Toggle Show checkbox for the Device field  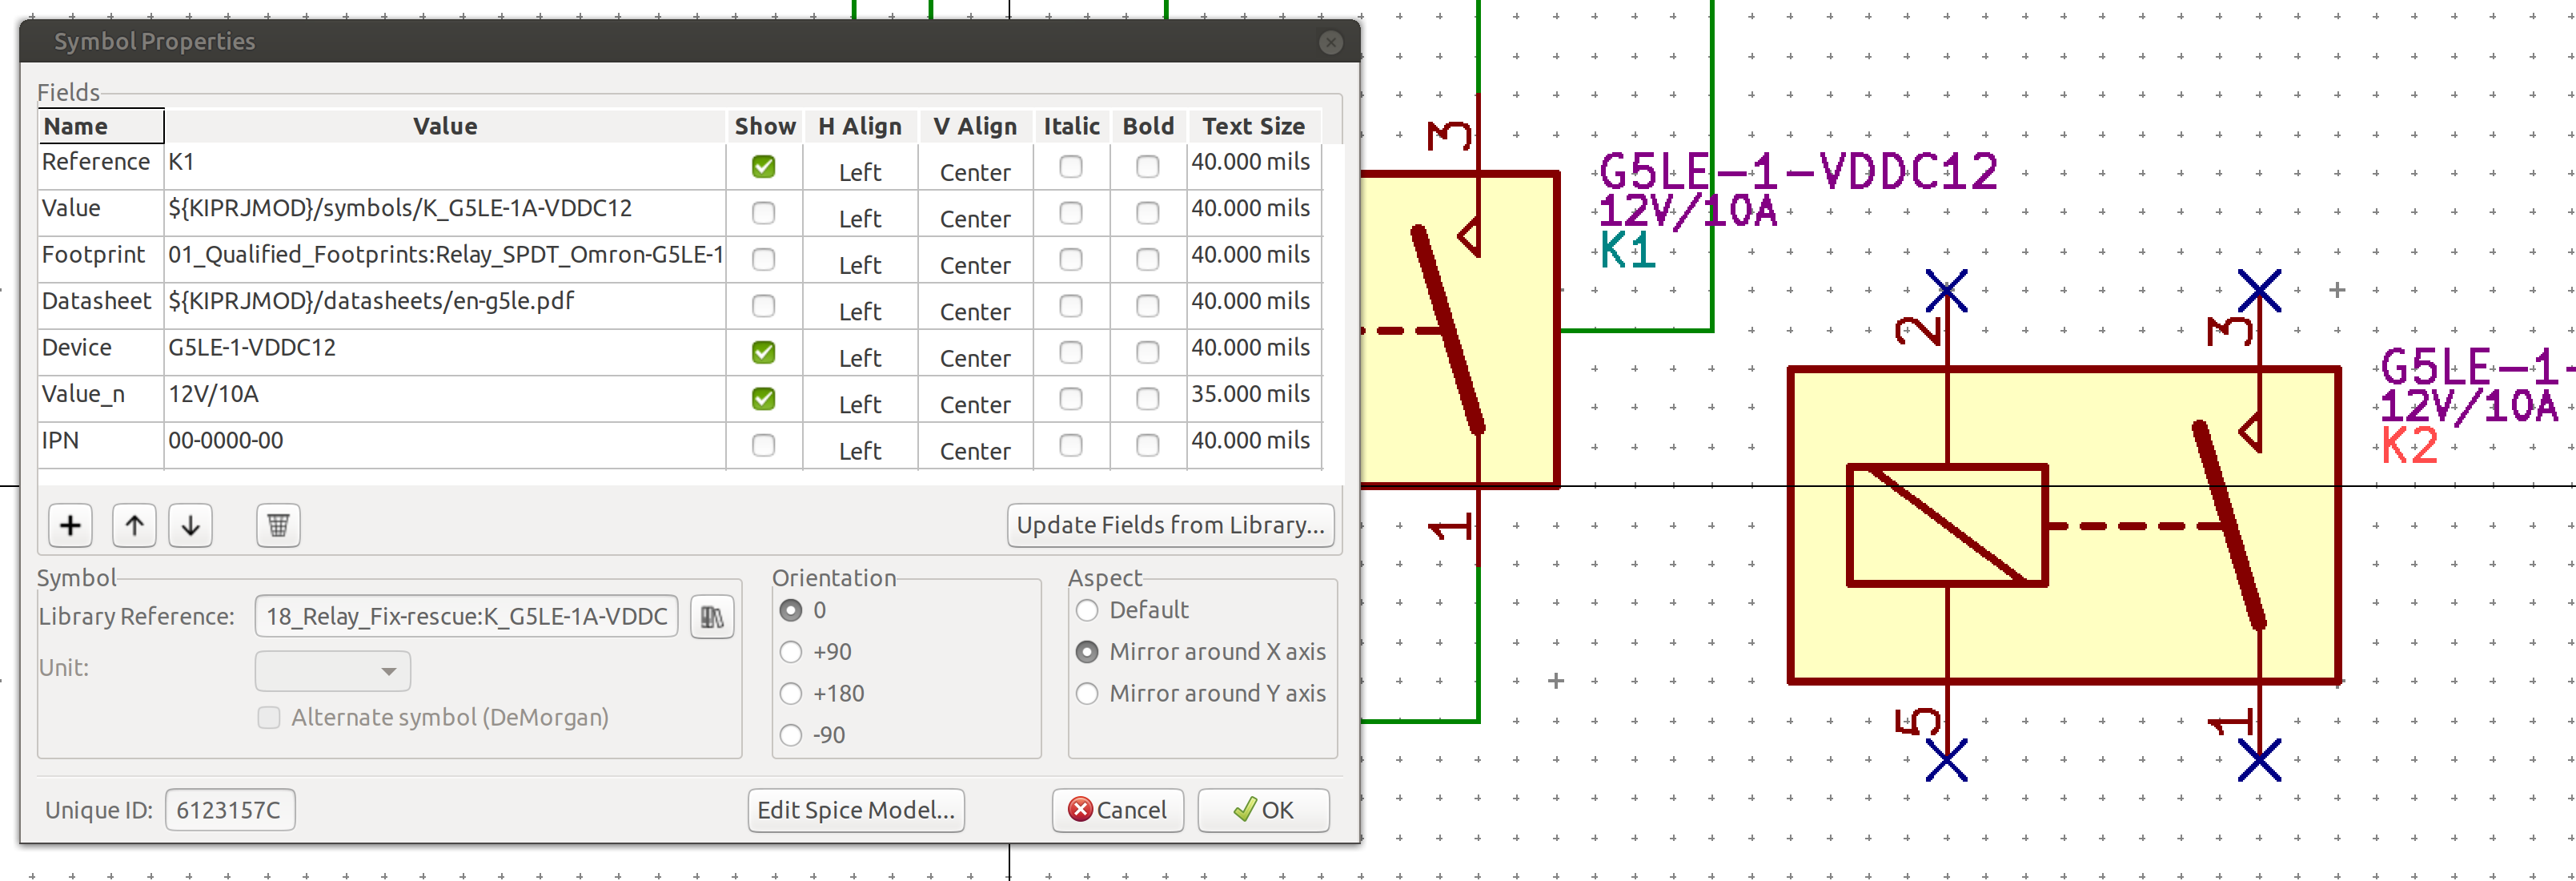pos(763,352)
